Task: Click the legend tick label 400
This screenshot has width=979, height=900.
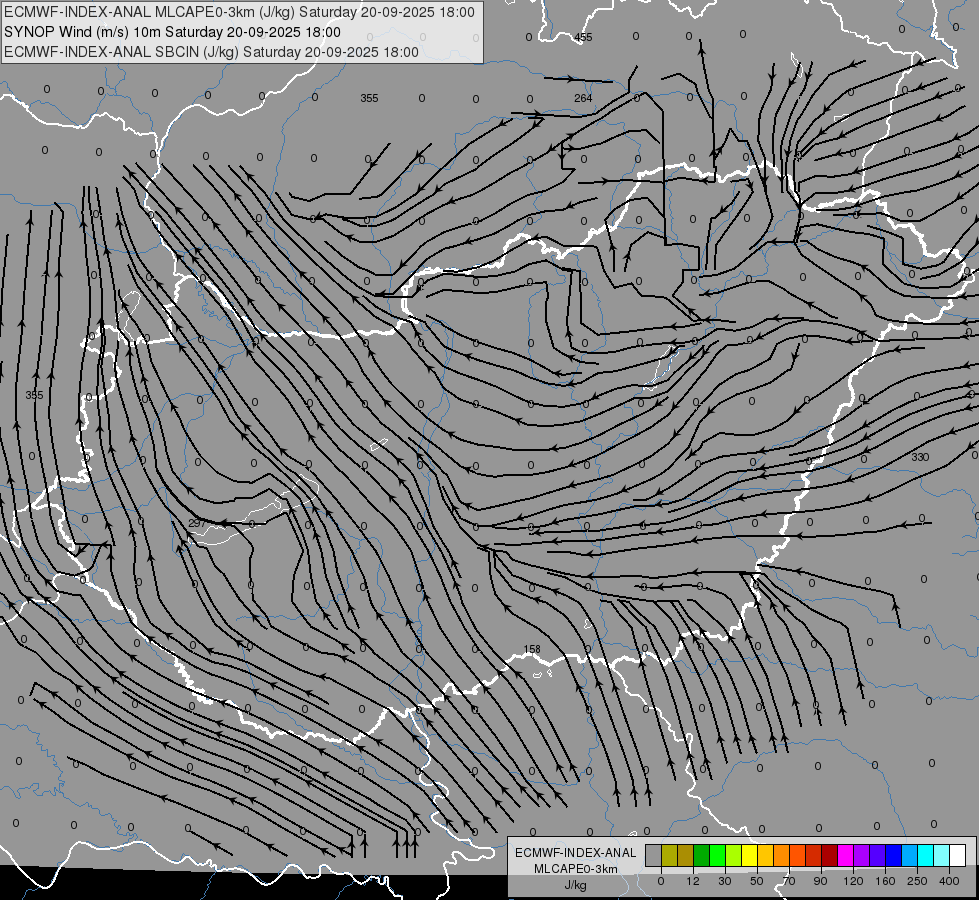Action: [949, 881]
